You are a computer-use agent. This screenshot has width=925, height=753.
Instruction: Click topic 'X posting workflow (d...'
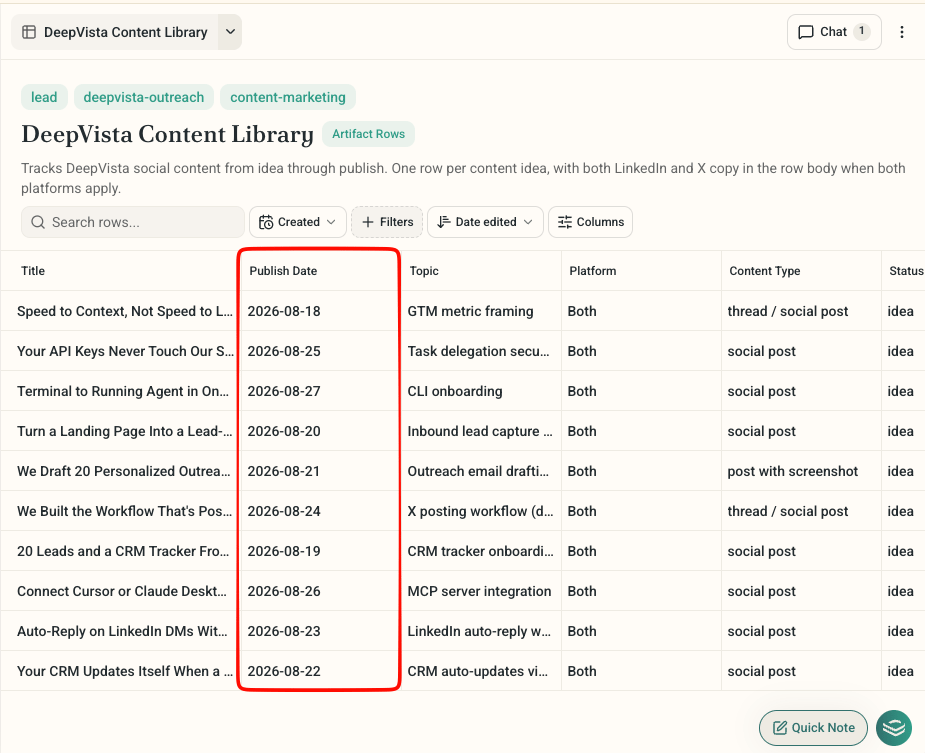point(480,511)
